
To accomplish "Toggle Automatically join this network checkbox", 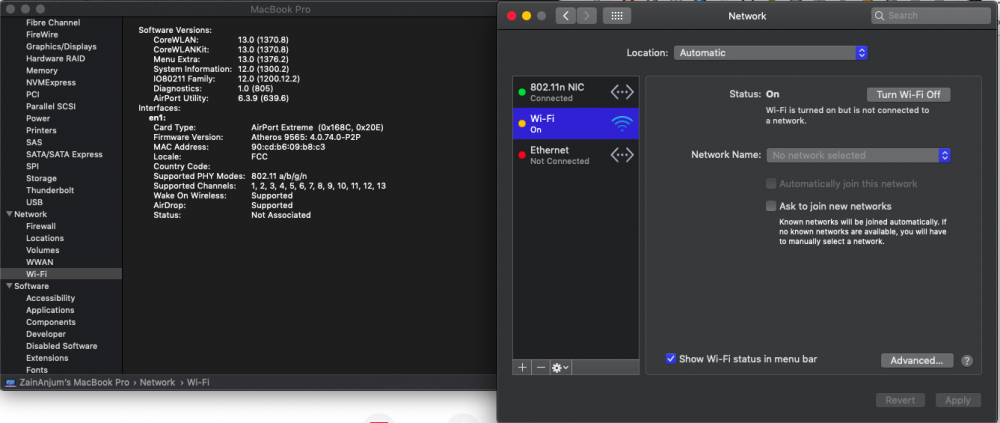I will point(771,184).
